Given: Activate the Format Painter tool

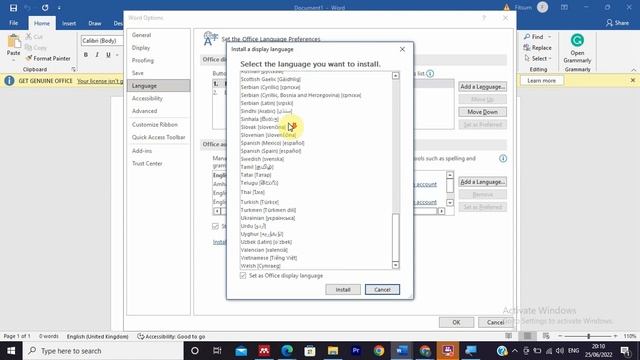Looking at the screenshot, I should [x=48, y=58].
